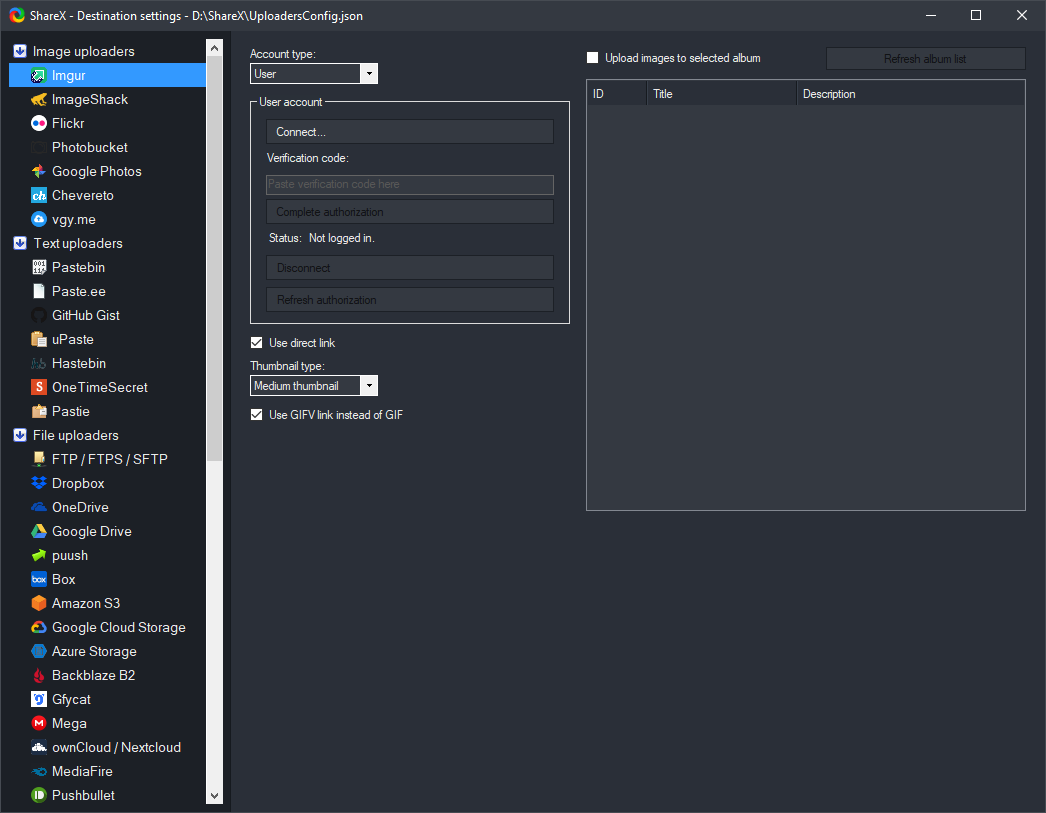Image resolution: width=1046 pixels, height=813 pixels.
Task: Click the Flickr icon
Action: click(x=39, y=124)
